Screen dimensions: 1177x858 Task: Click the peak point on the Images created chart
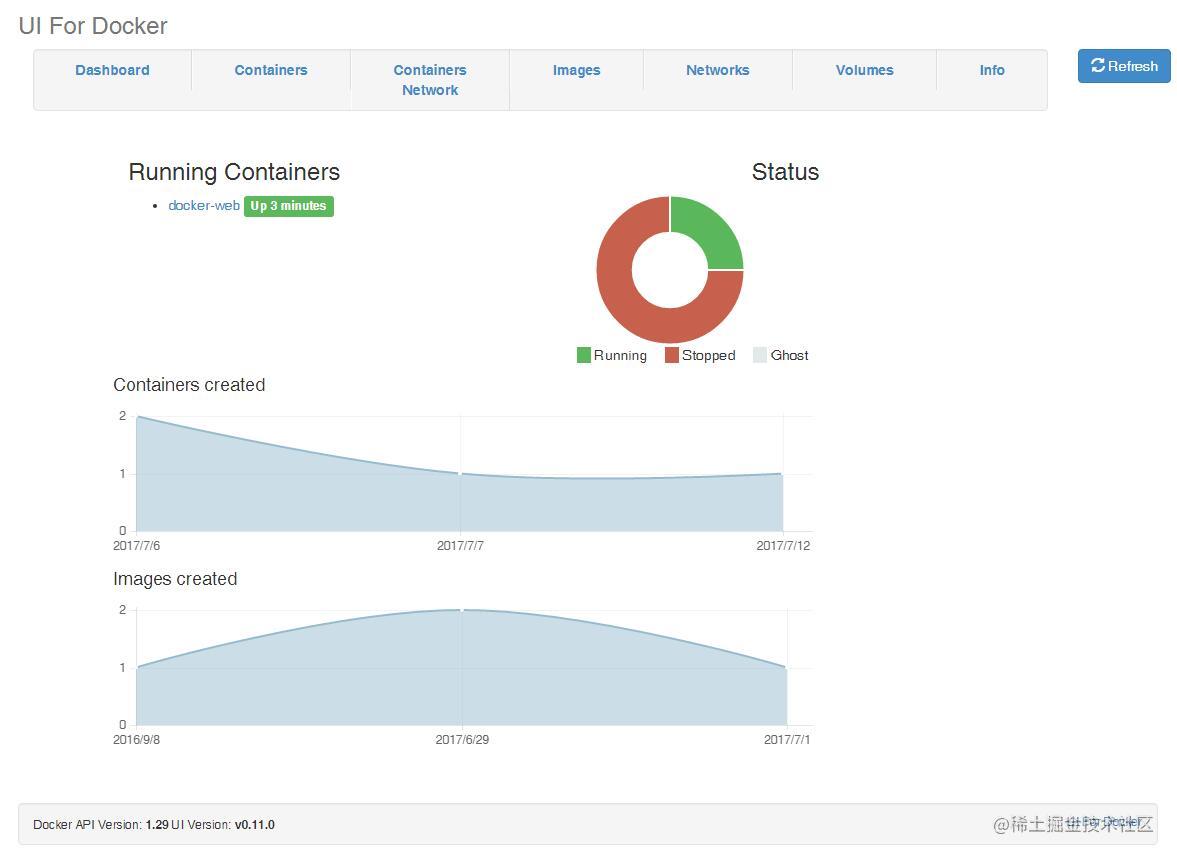460,608
